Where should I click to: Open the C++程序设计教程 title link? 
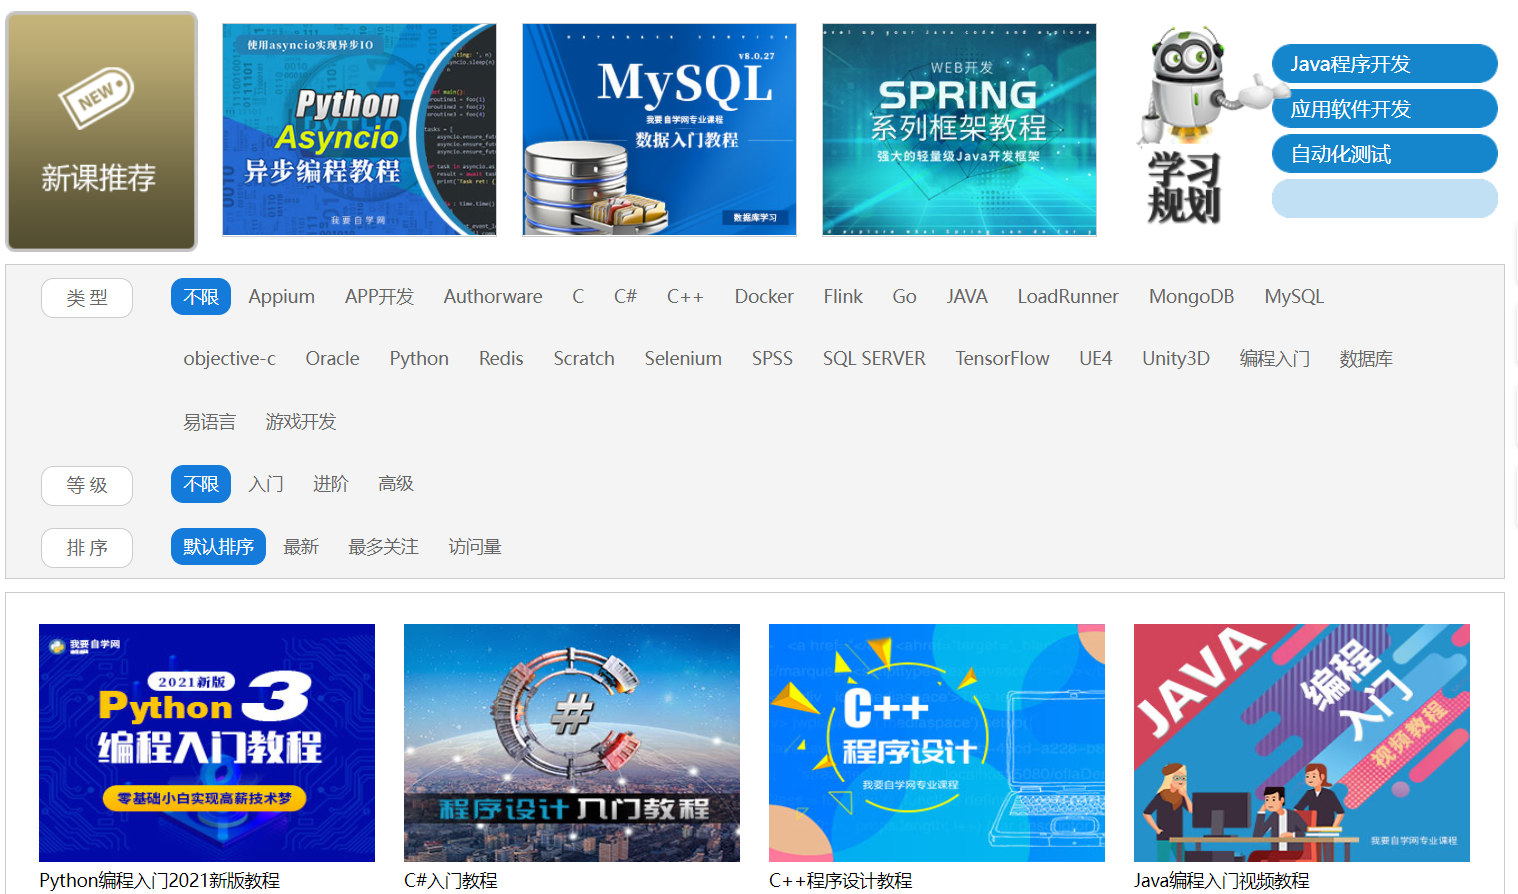(x=841, y=881)
